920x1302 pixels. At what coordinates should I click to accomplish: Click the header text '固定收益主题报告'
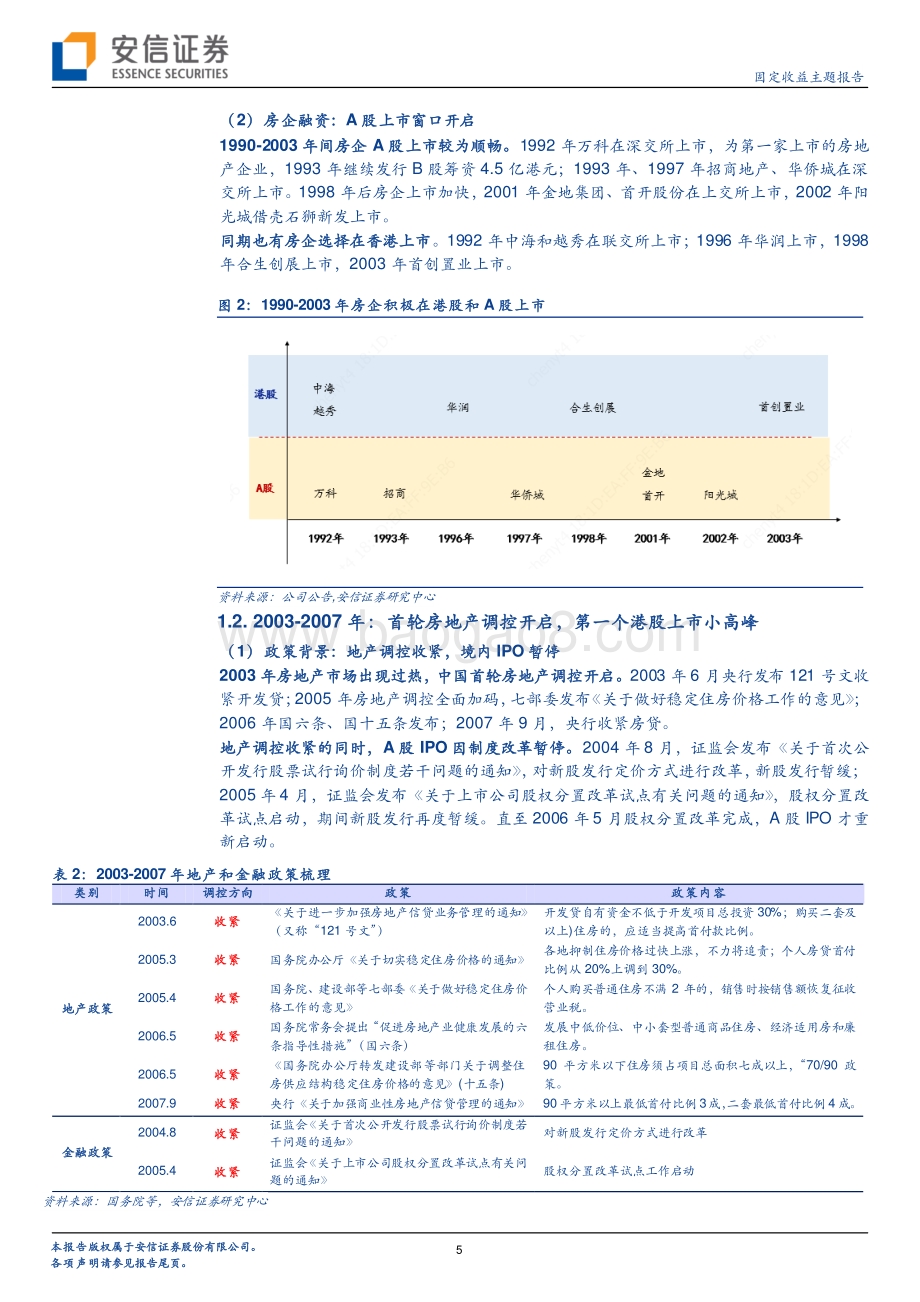(810, 77)
